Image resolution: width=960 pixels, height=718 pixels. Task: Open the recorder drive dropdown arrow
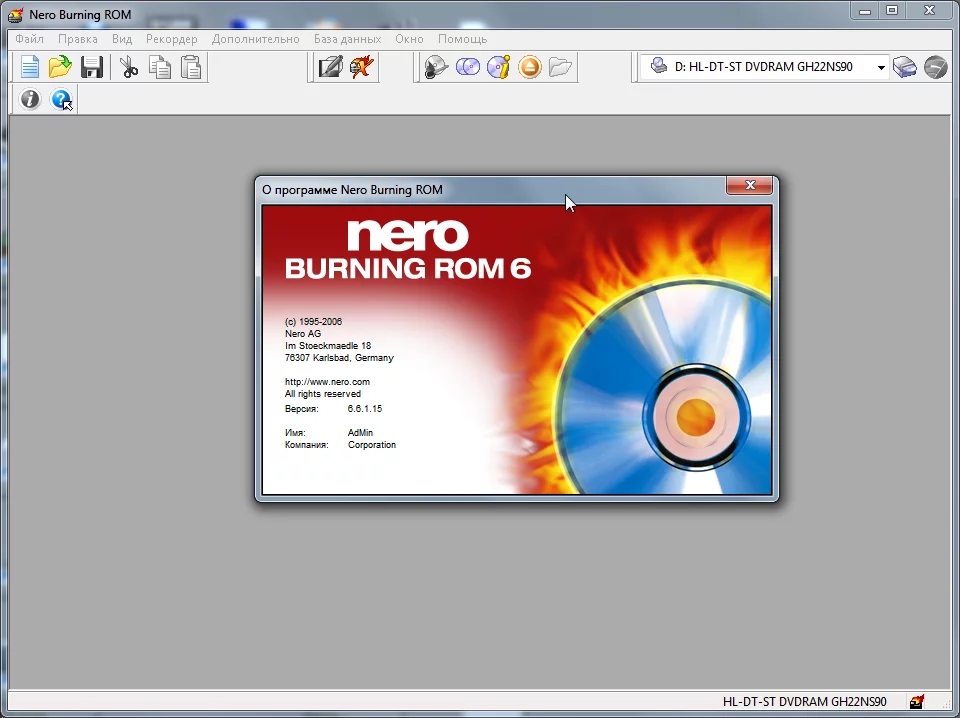[881, 67]
